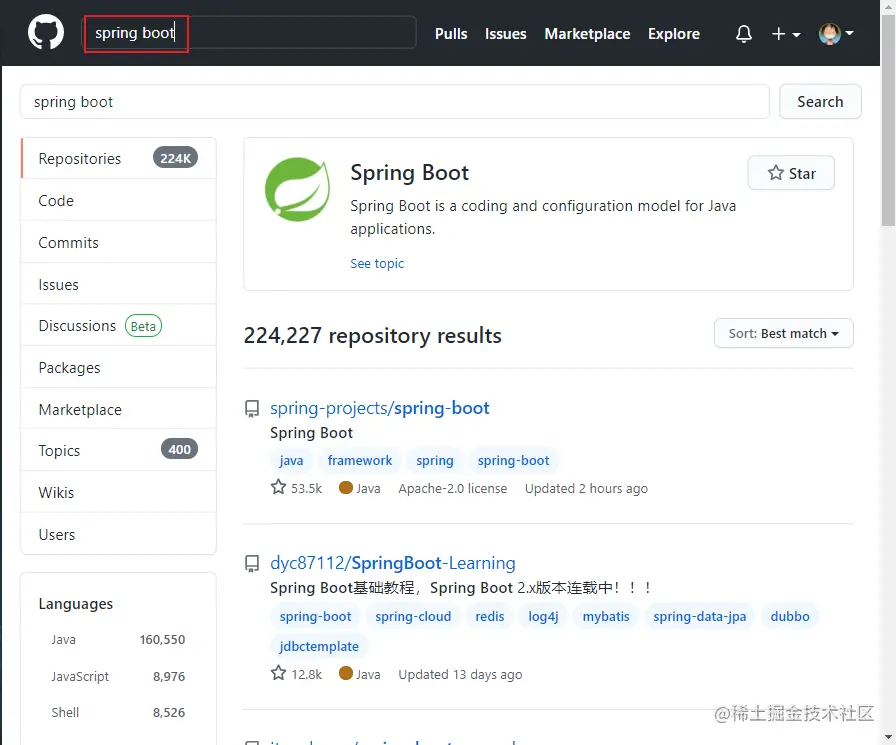The height and width of the screenshot is (745, 896).
Task: Select the Code filter
Action: click(x=119, y=201)
